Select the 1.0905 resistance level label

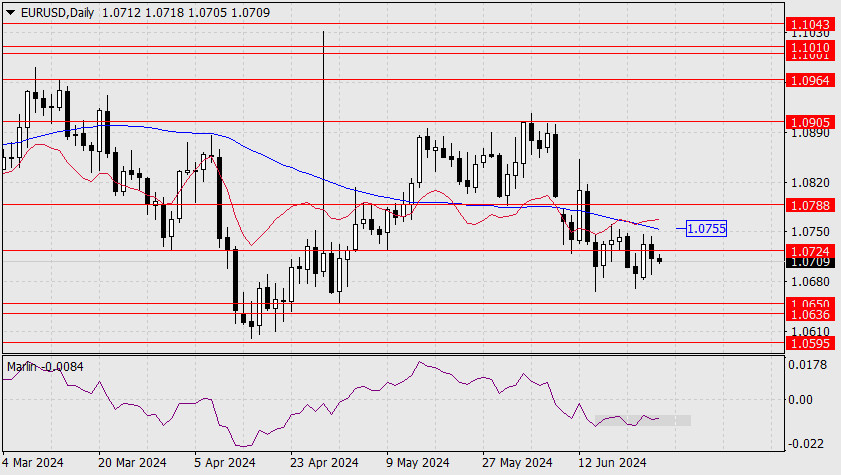pos(810,123)
